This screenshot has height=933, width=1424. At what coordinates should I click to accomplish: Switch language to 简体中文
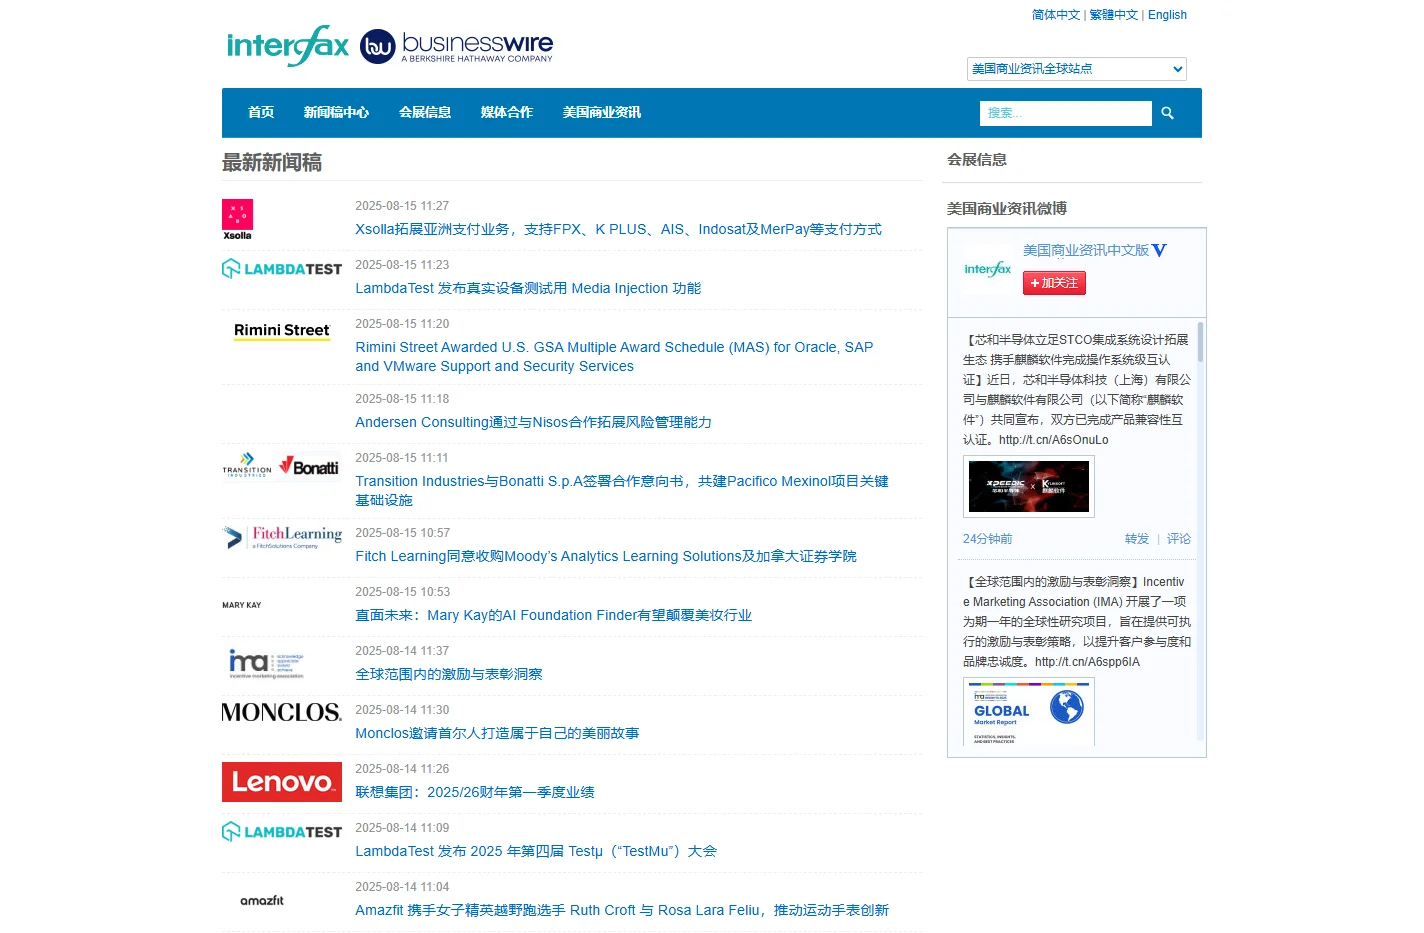click(x=1056, y=15)
